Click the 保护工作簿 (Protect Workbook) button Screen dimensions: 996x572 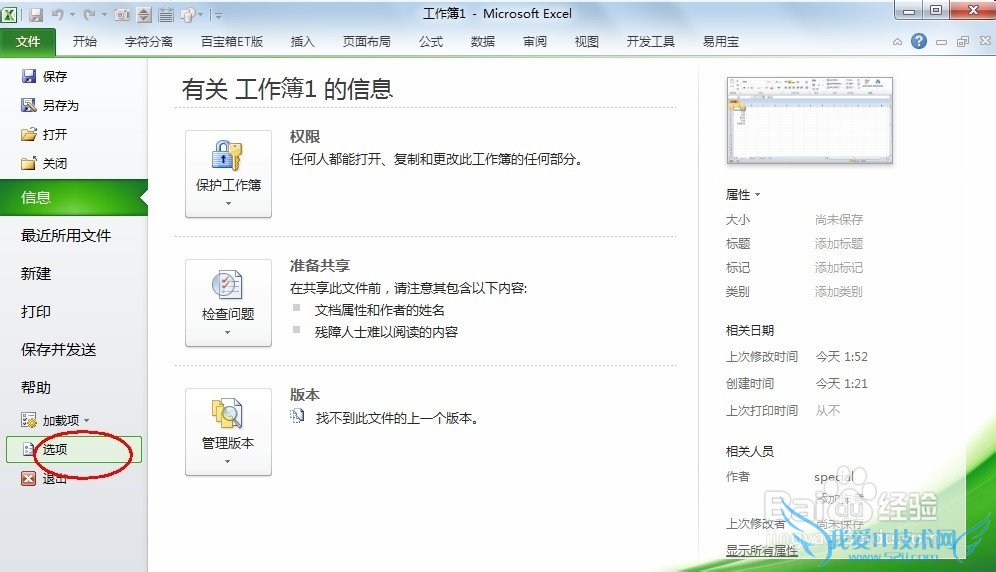228,174
